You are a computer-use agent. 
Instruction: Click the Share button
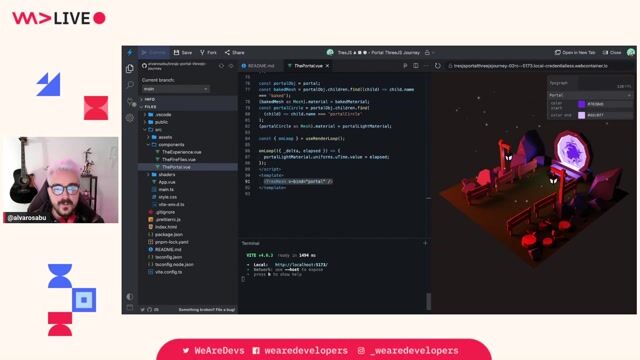click(x=235, y=53)
